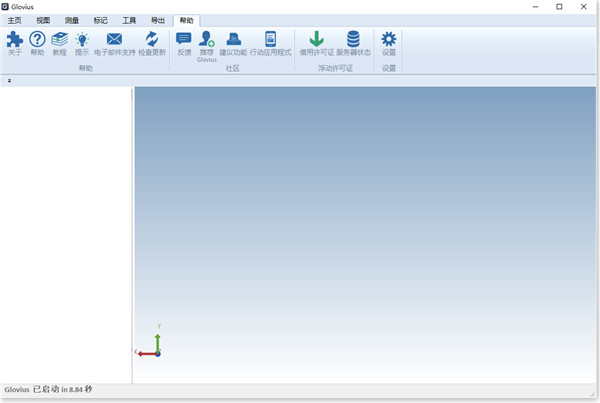Click 推荐 Glovius recommend icon
Screen dimensions: 600x403
click(207, 41)
